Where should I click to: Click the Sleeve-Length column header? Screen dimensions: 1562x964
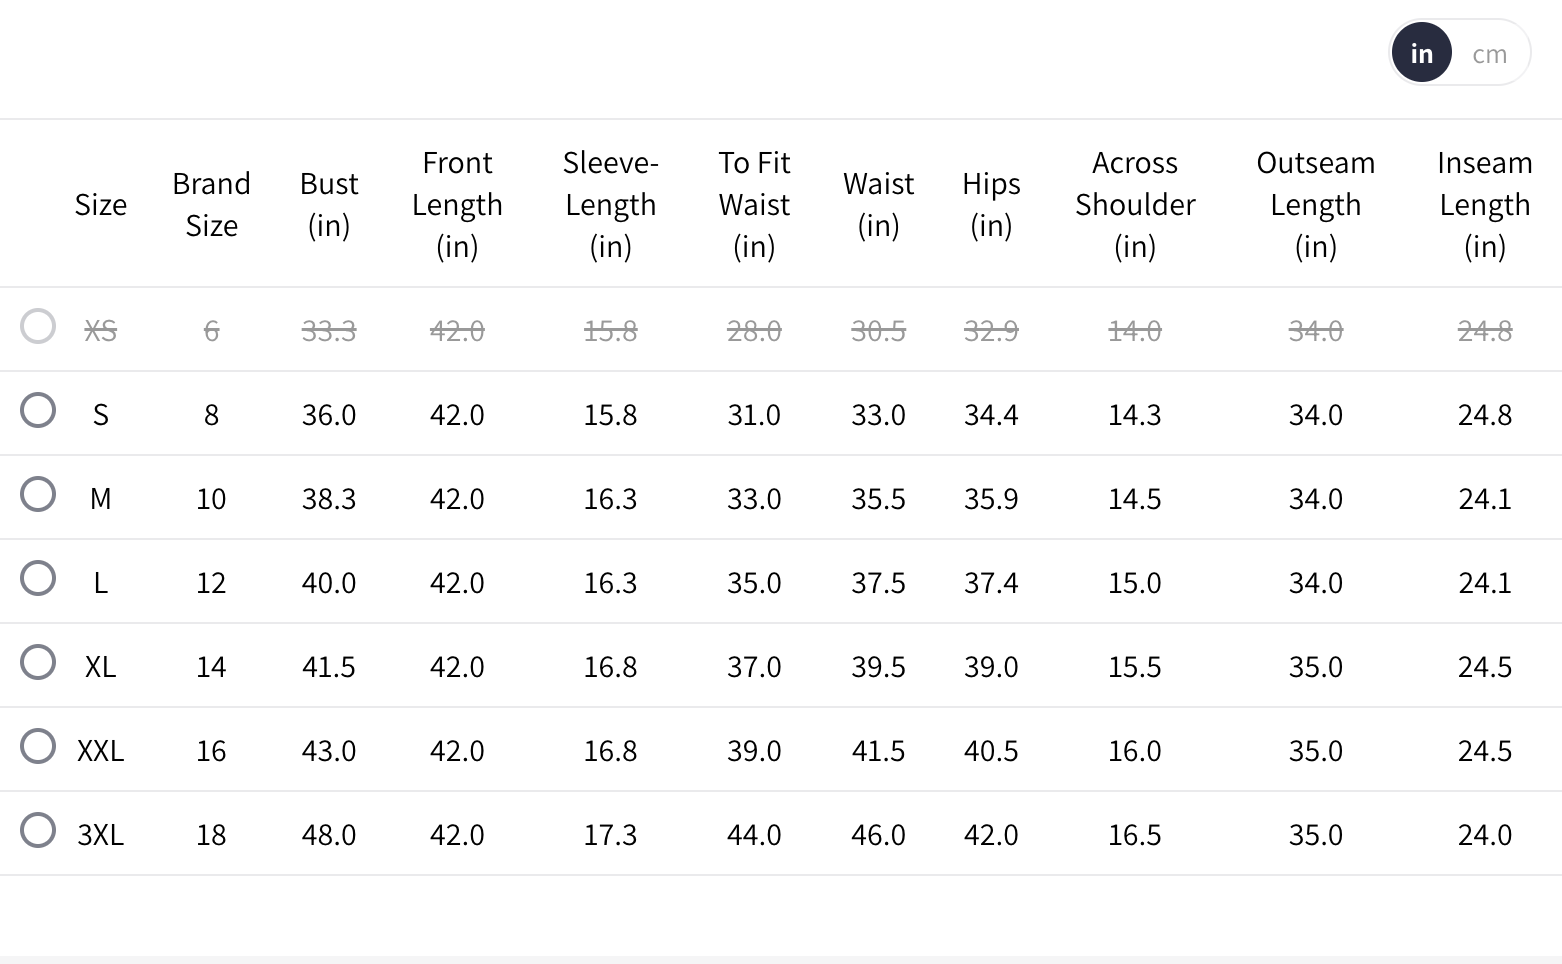[x=610, y=204]
